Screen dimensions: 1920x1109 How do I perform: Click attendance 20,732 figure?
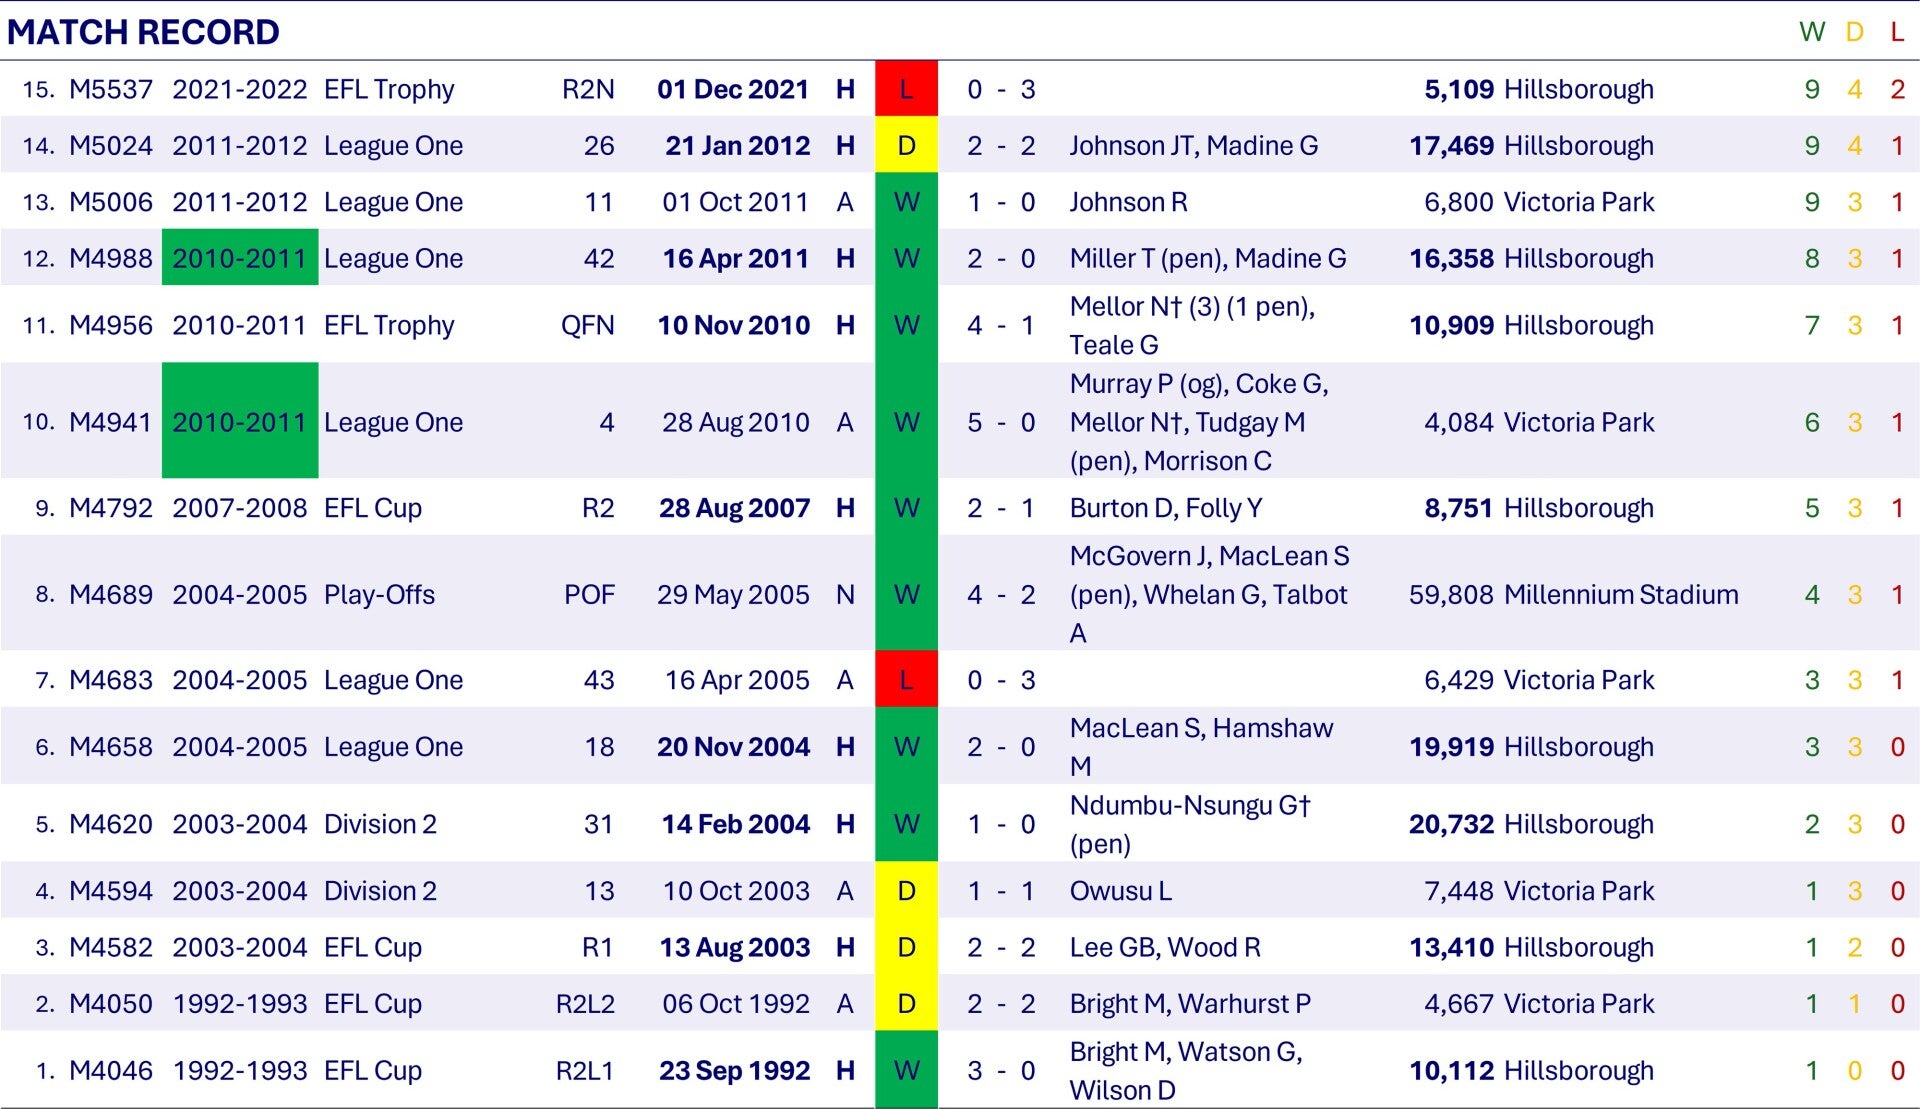click(x=1451, y=824)
